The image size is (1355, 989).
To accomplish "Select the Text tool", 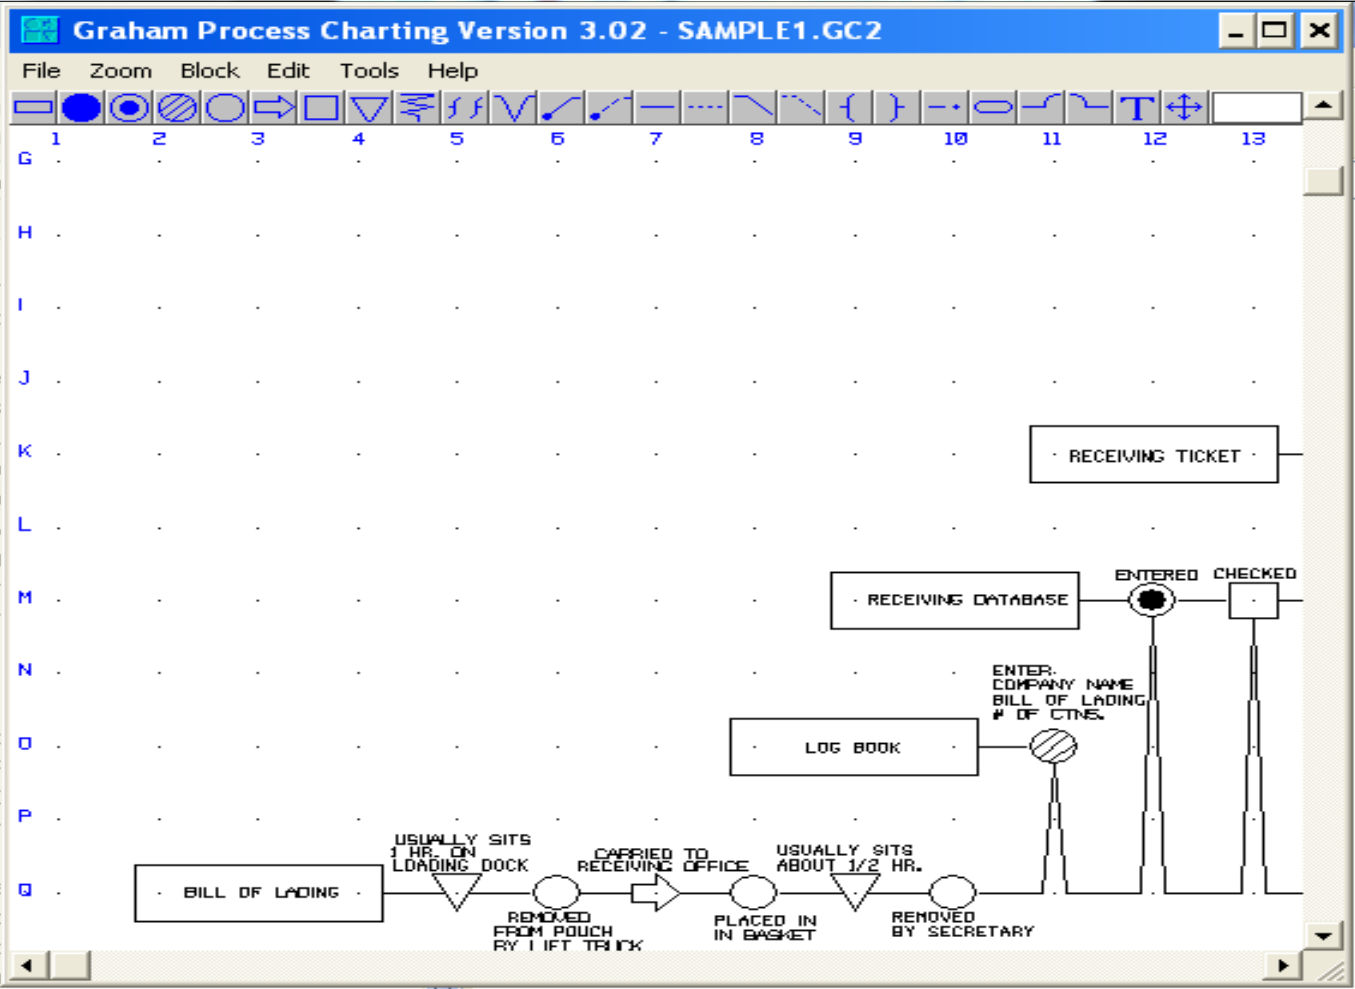I will [x=1138, y=107].
